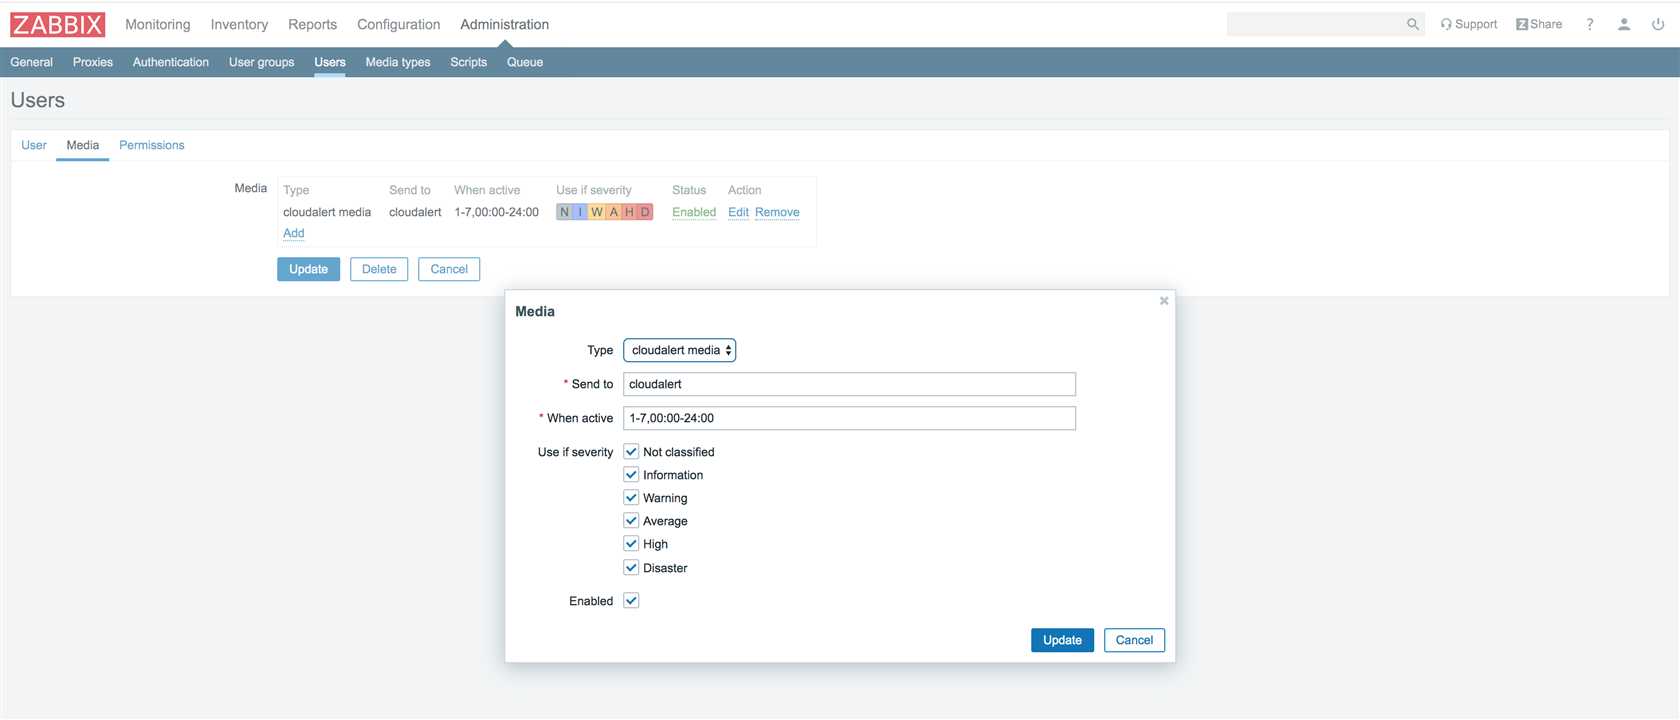Uncheck the Not classified severity

coord(631,452)
